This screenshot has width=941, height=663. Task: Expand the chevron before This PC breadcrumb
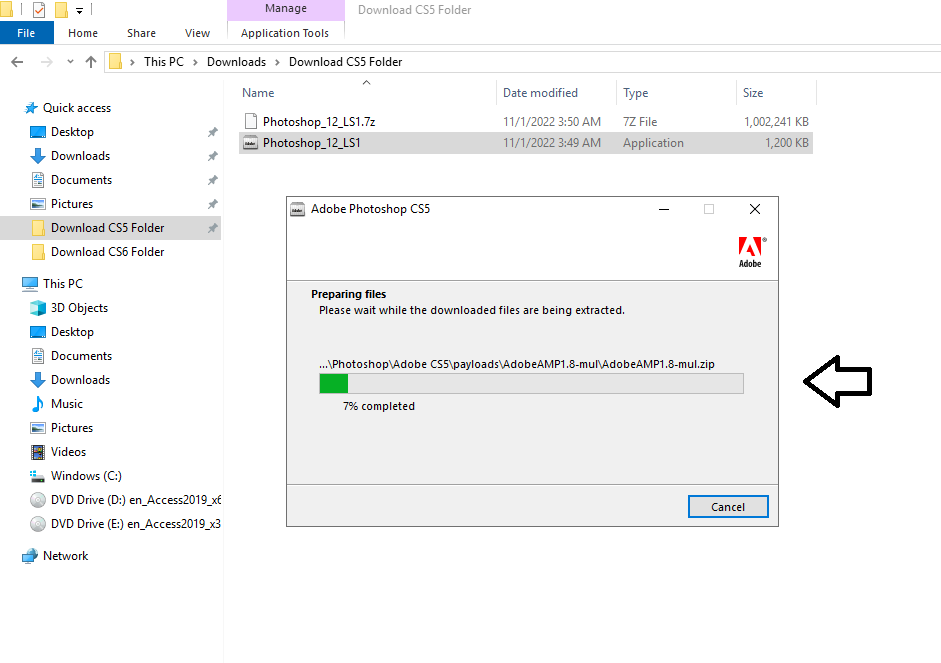coord(133,62)
